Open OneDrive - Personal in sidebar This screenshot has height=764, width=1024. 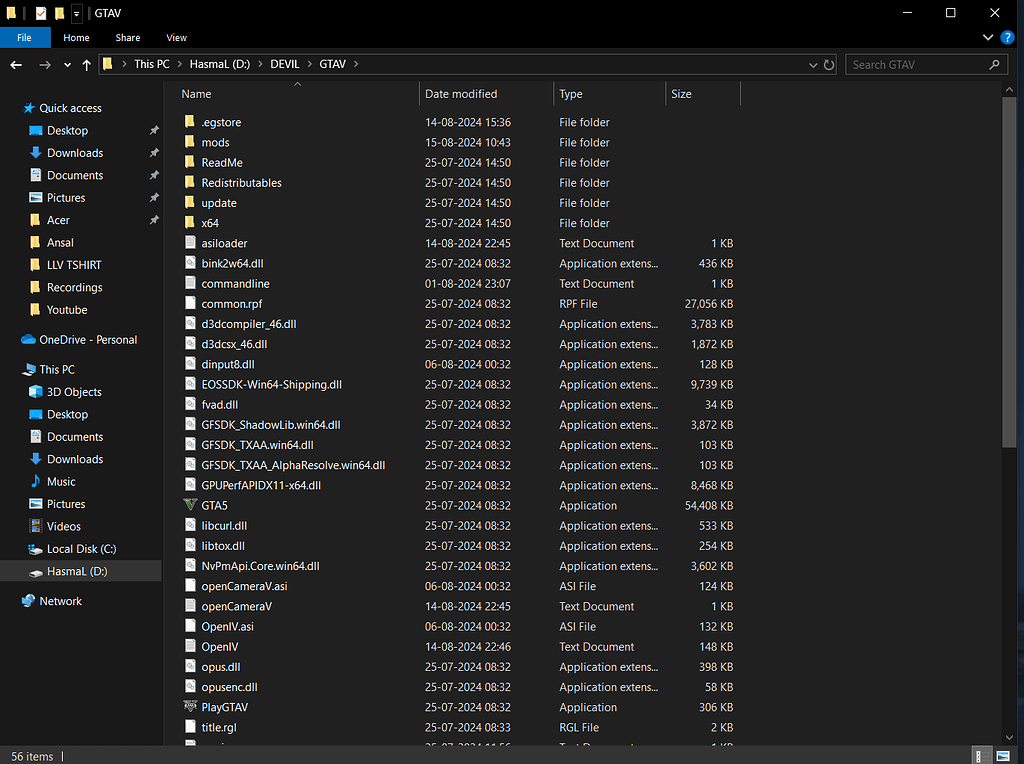87,340
